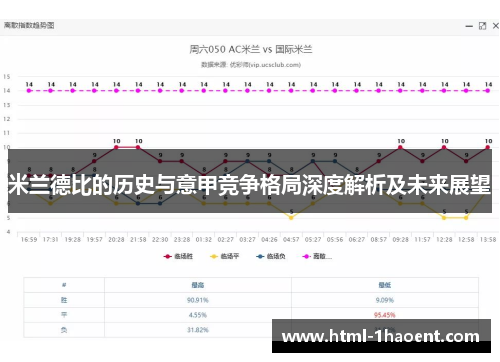Select the 04:57 x-axis time label

point(291,240)
